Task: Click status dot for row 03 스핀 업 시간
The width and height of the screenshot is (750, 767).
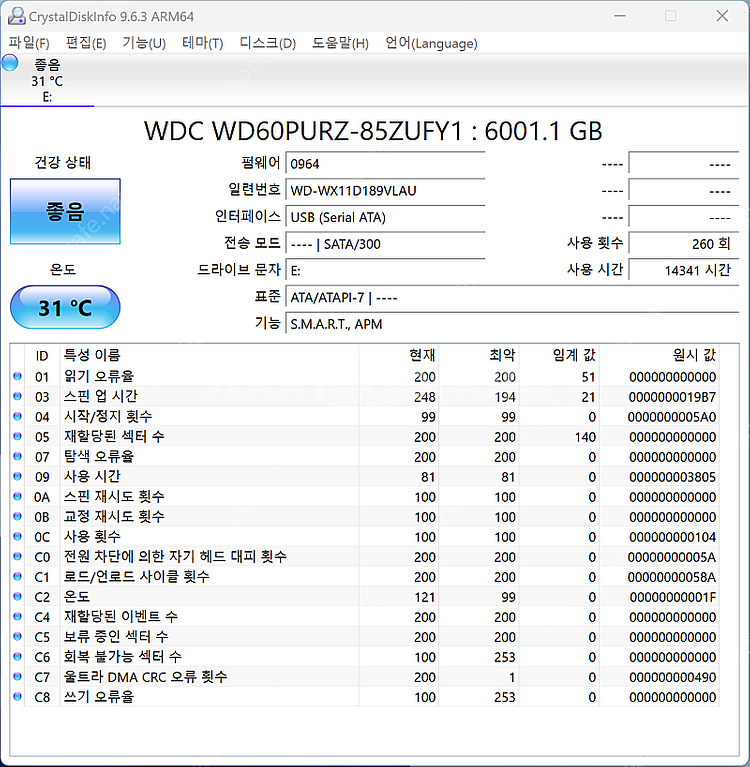Action: [x=17, y=397]
